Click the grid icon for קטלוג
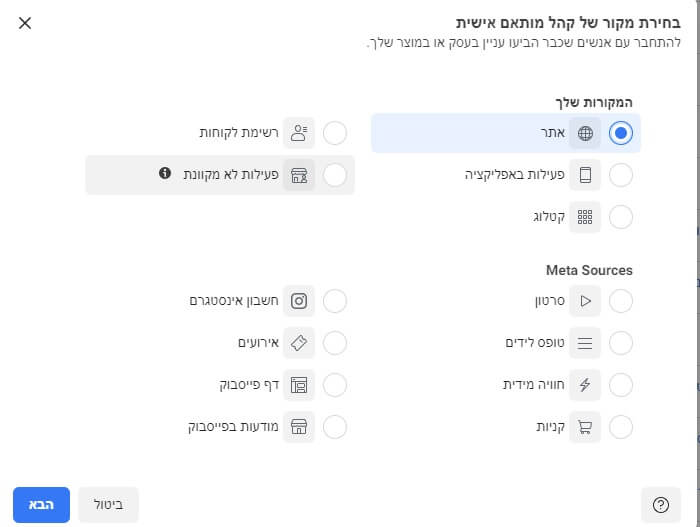 tap(585, 217)
